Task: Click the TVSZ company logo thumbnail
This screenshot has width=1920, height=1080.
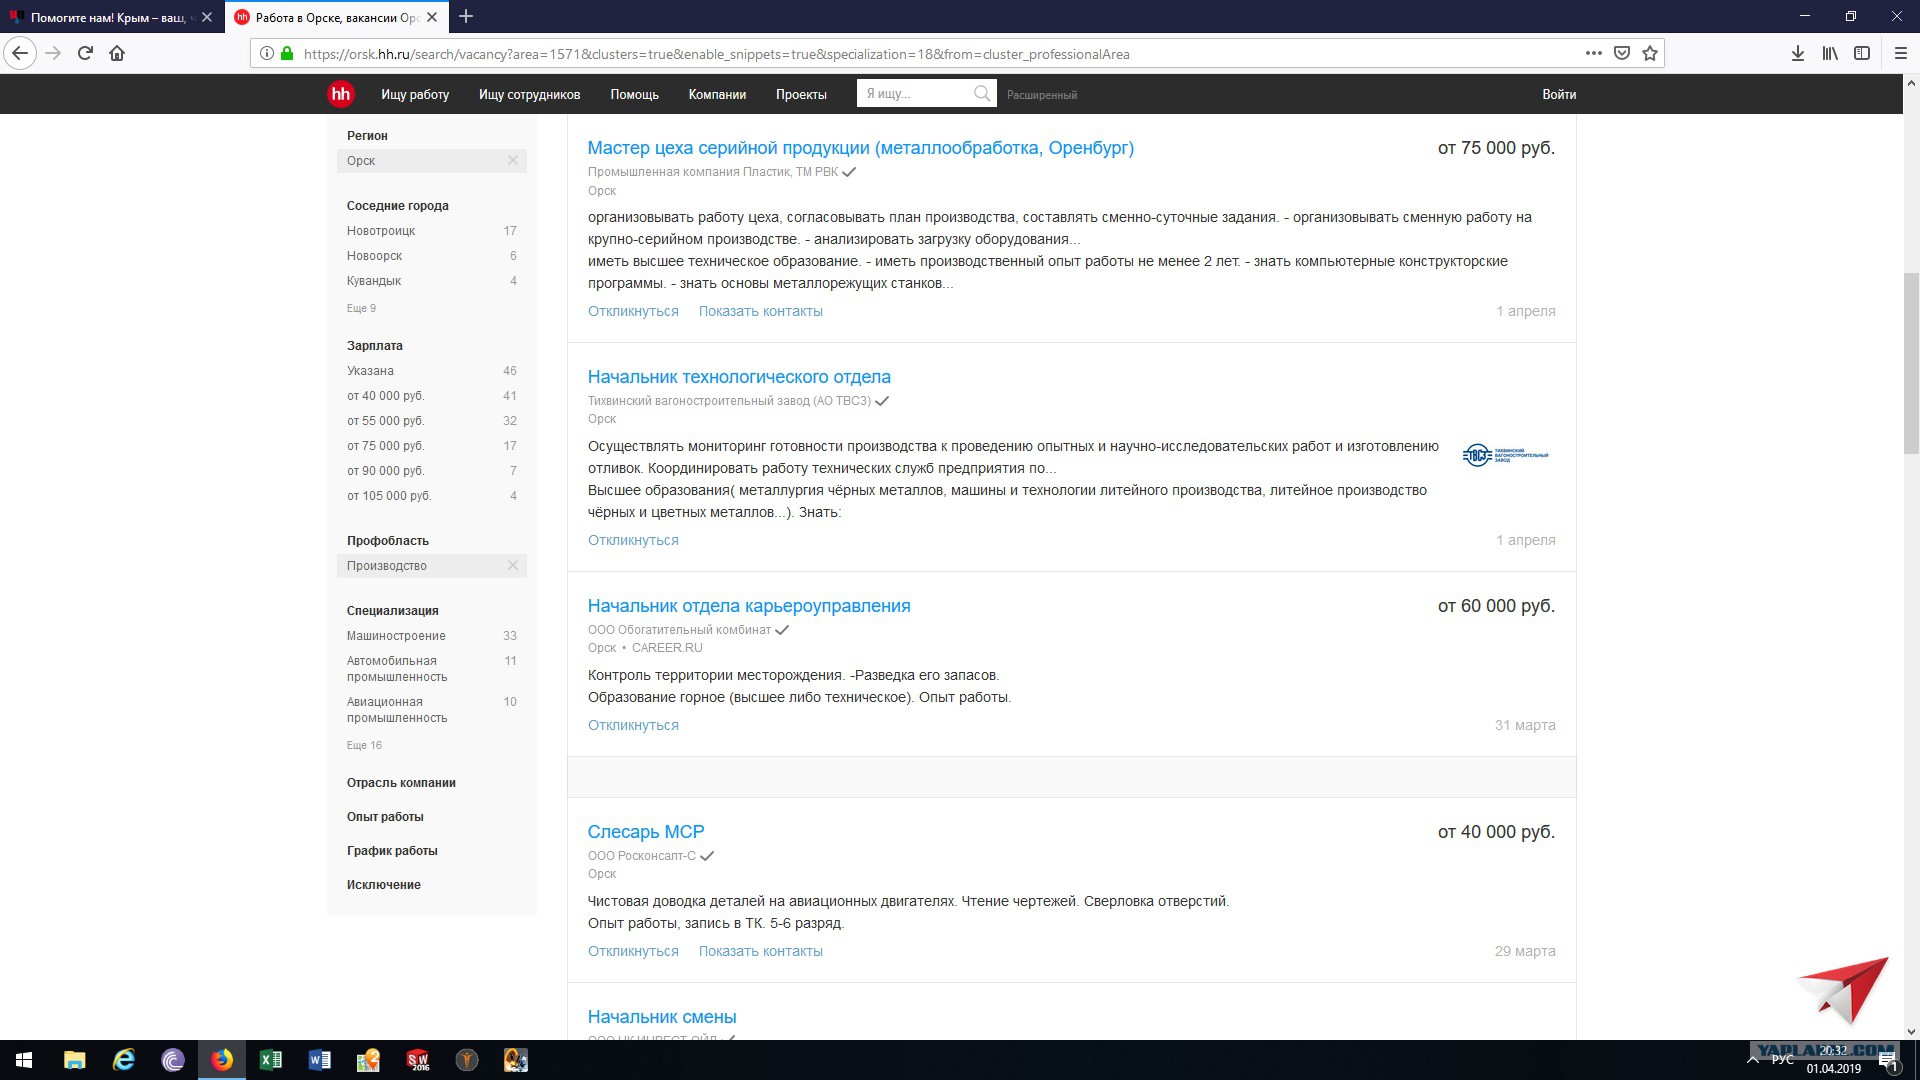Action: (1505, 455)
